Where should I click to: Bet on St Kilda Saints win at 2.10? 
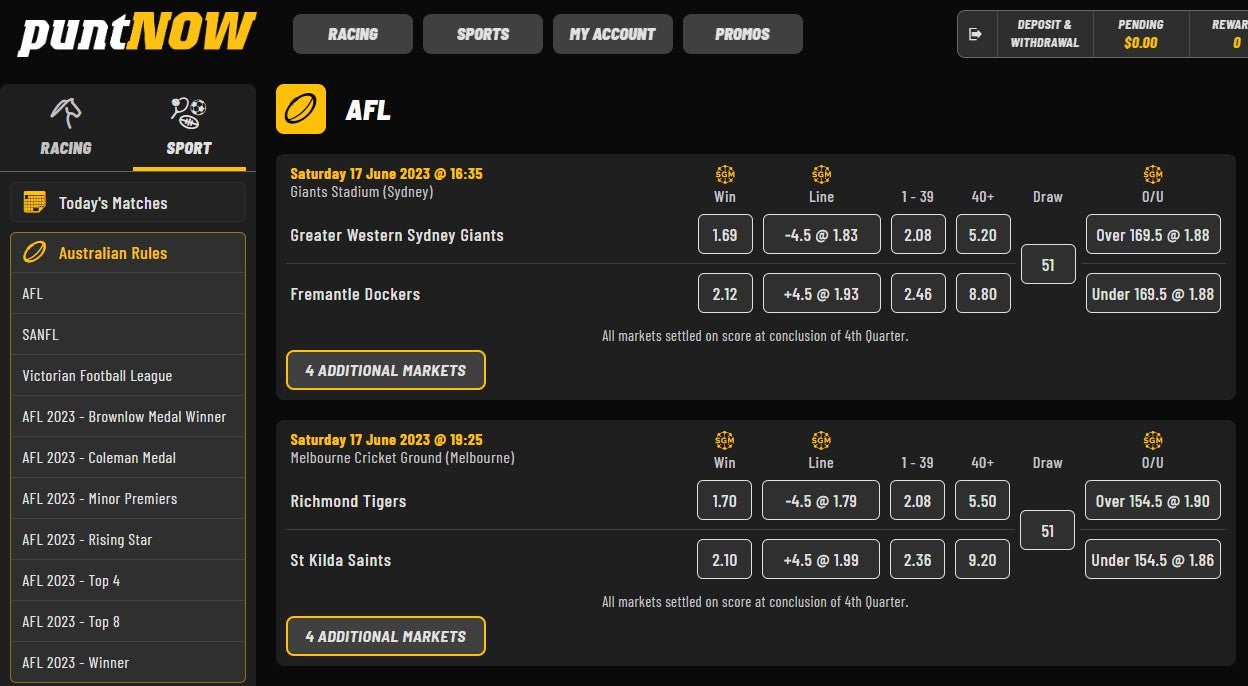[x=725, y=560]
